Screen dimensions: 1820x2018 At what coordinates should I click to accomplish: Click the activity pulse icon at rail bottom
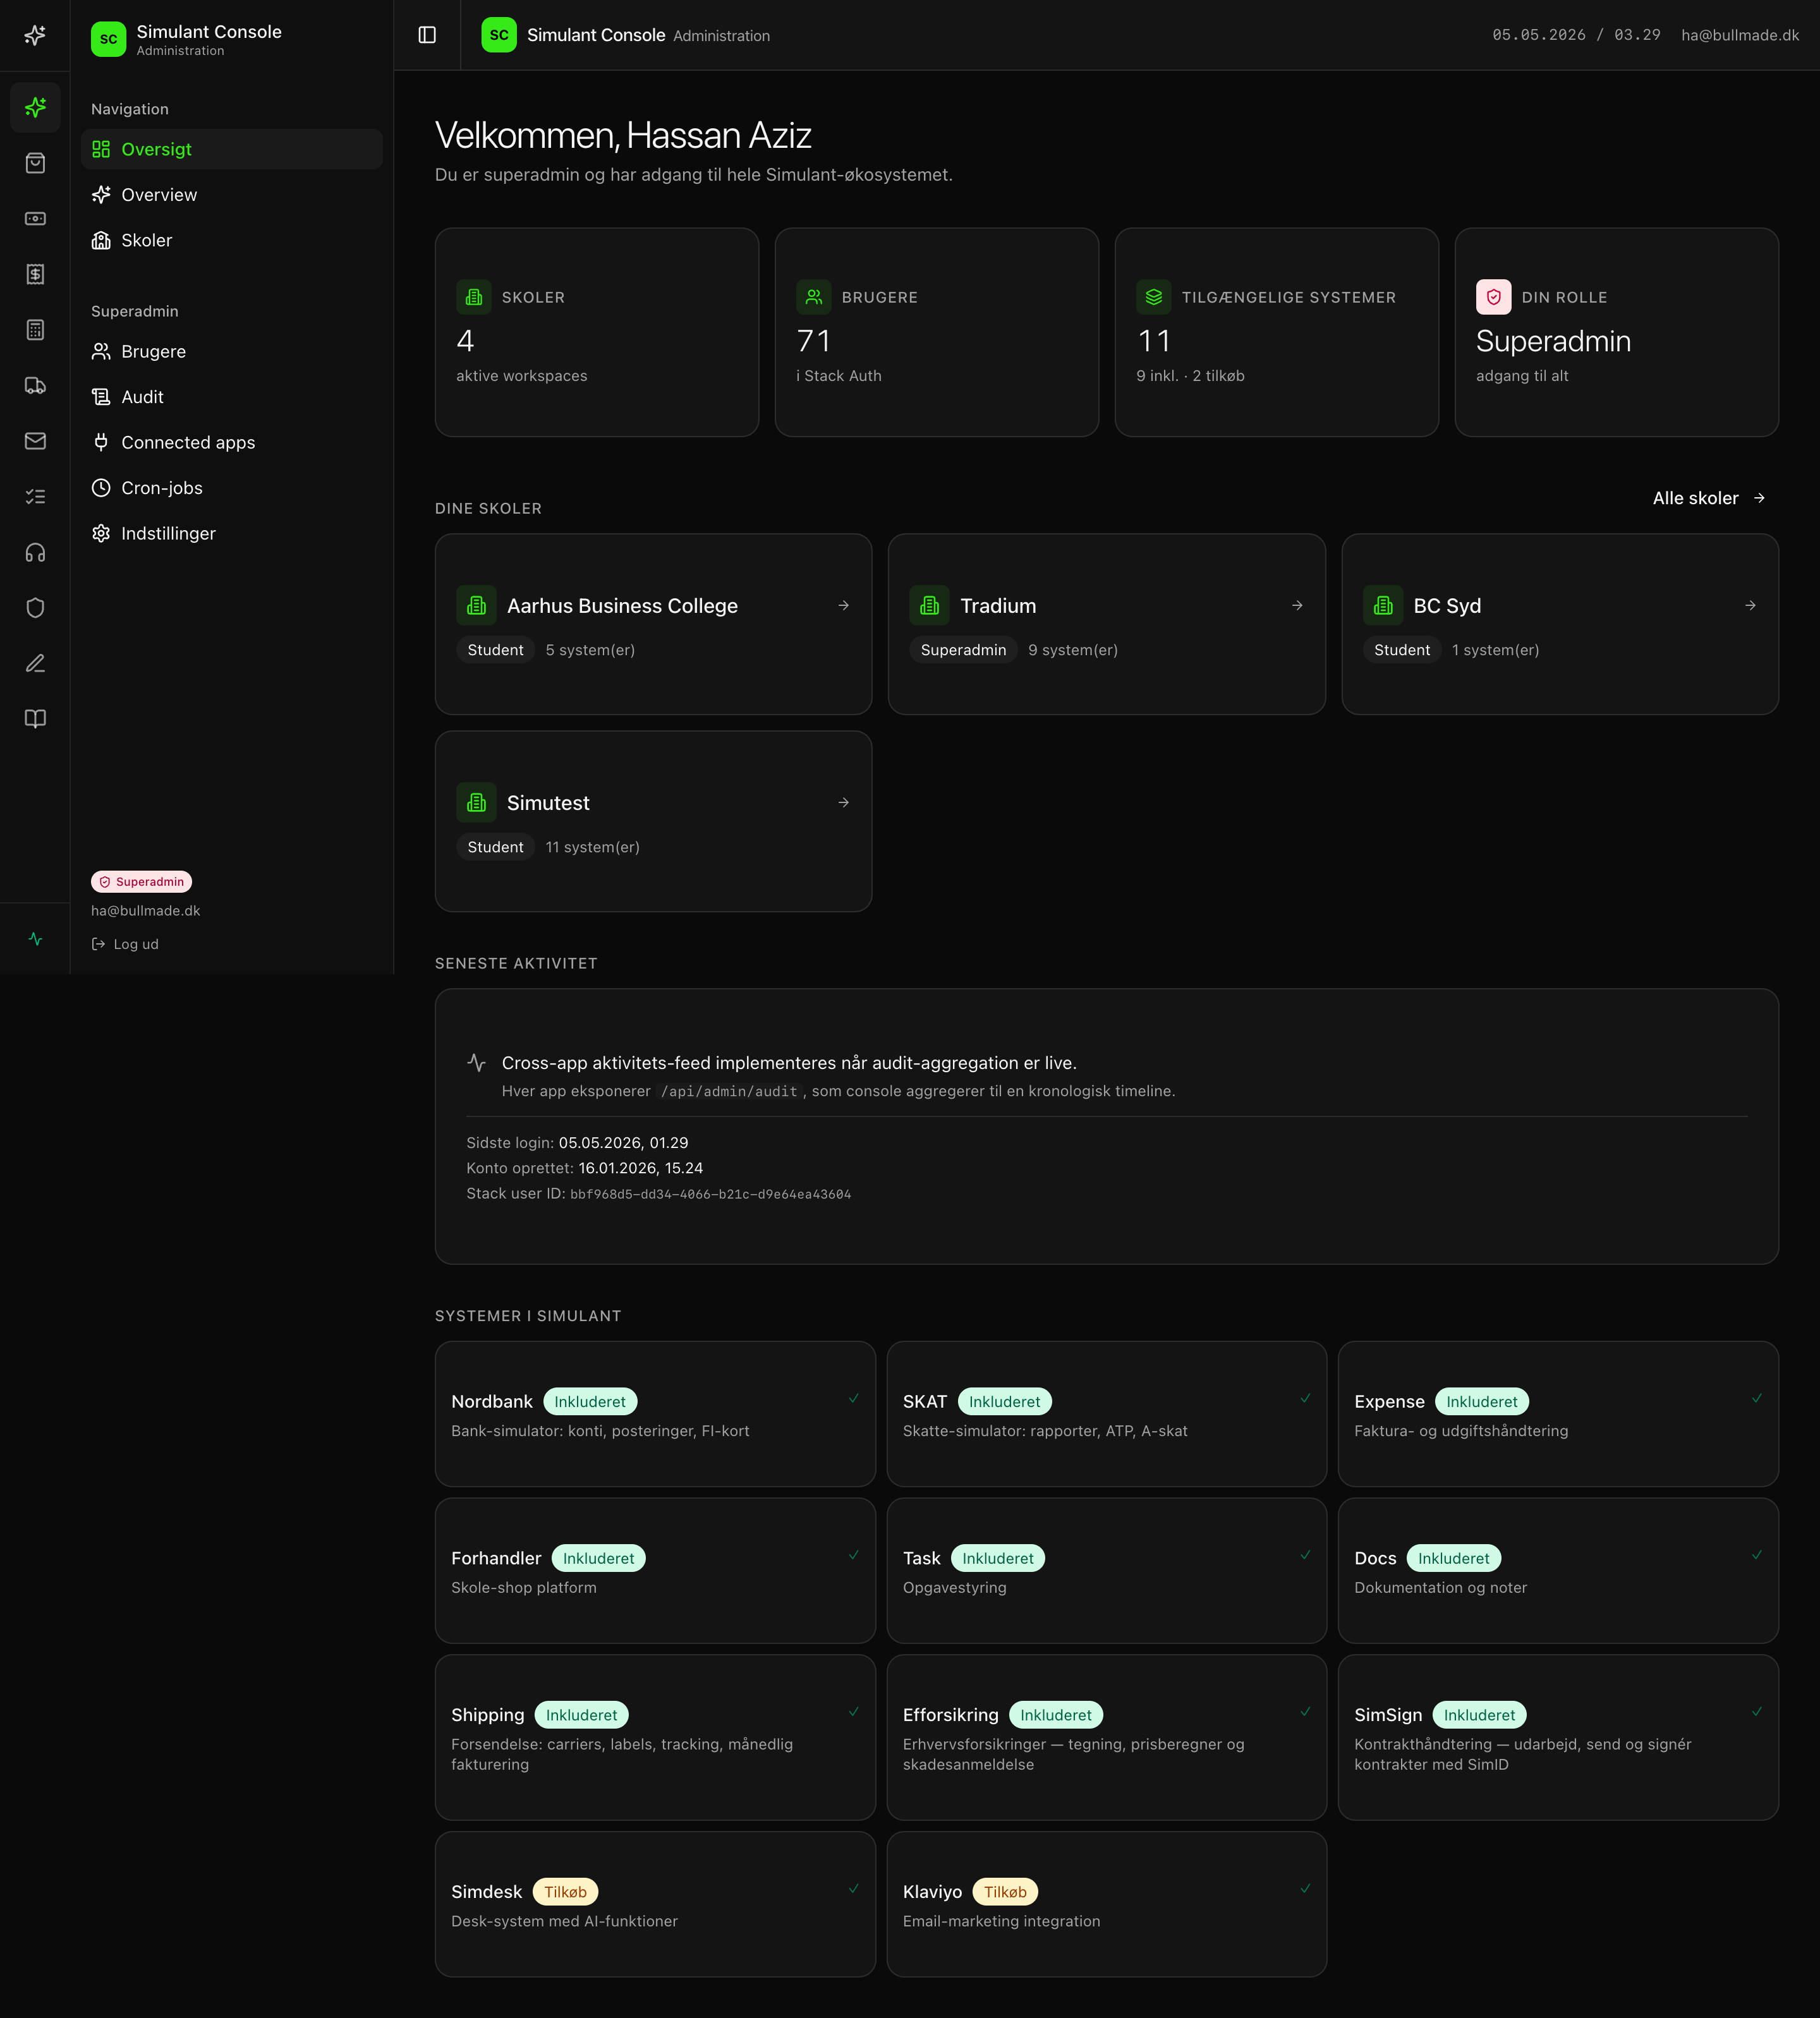[35, 939]
